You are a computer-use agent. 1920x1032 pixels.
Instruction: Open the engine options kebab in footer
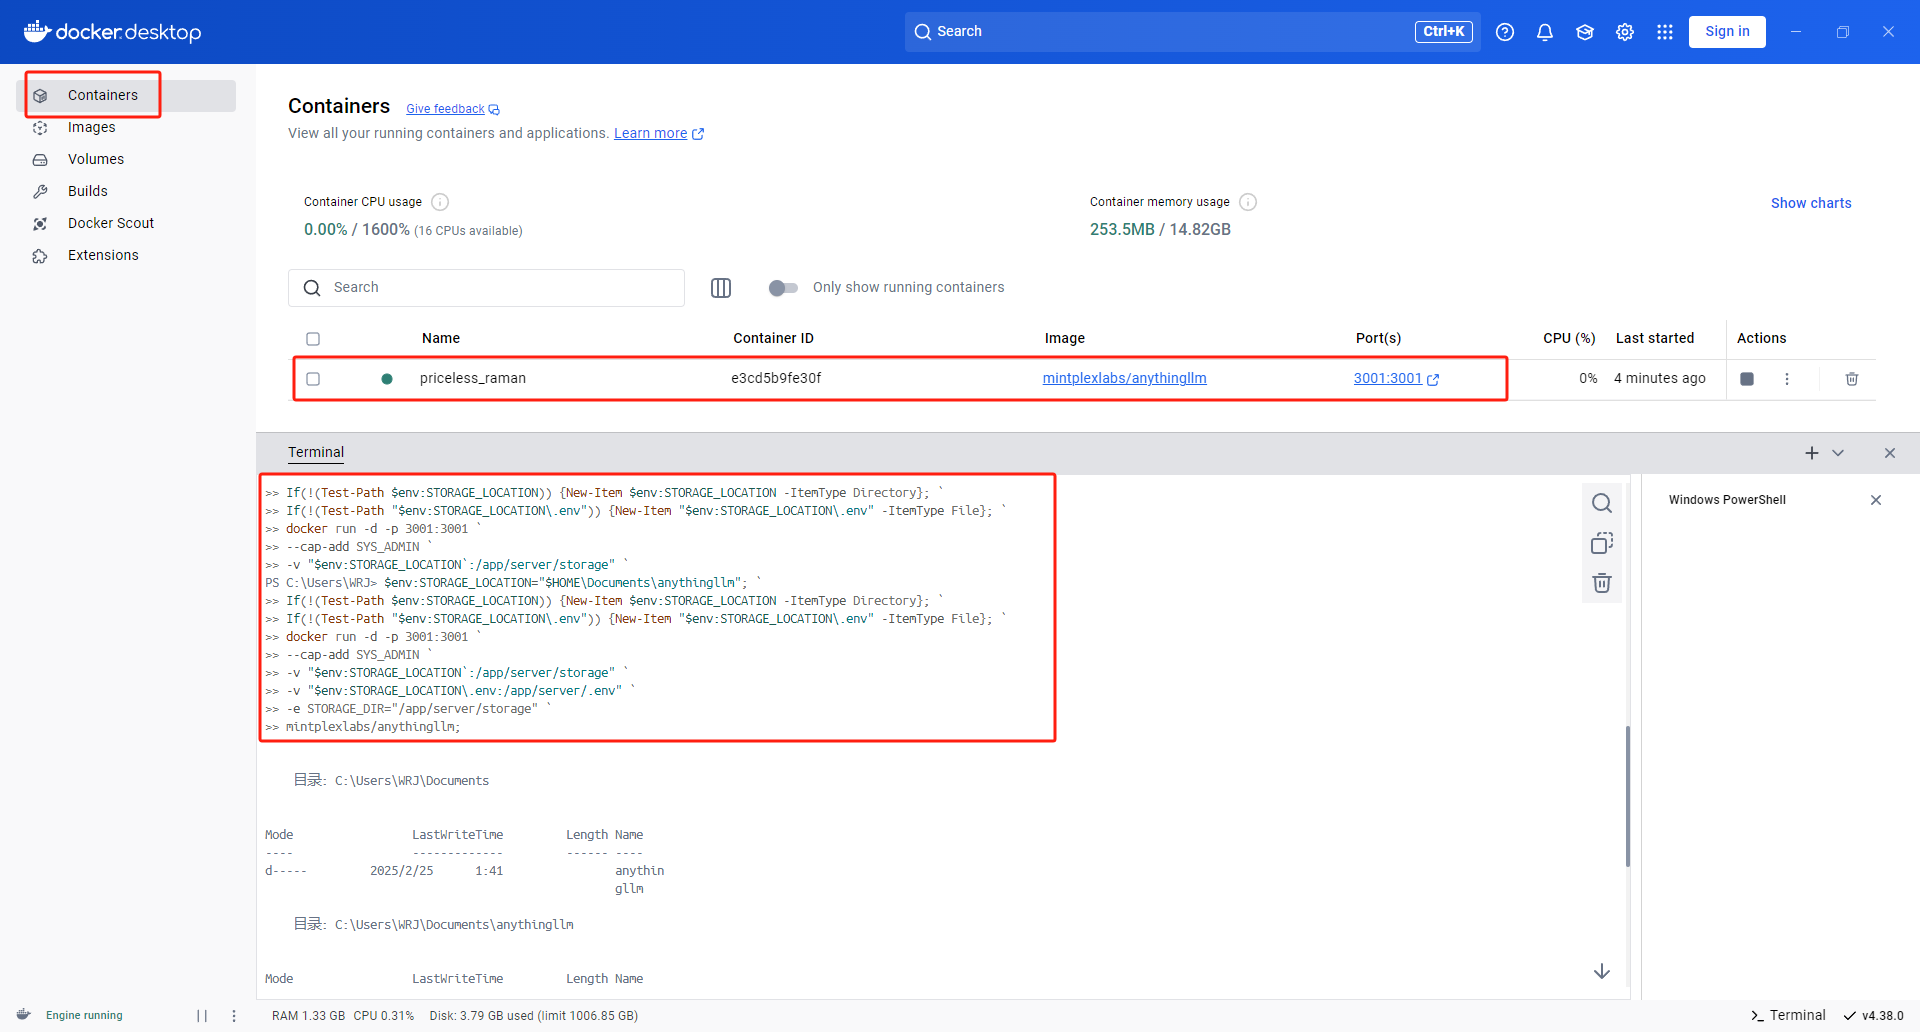pyautogui.click(x=234, y=1015)
